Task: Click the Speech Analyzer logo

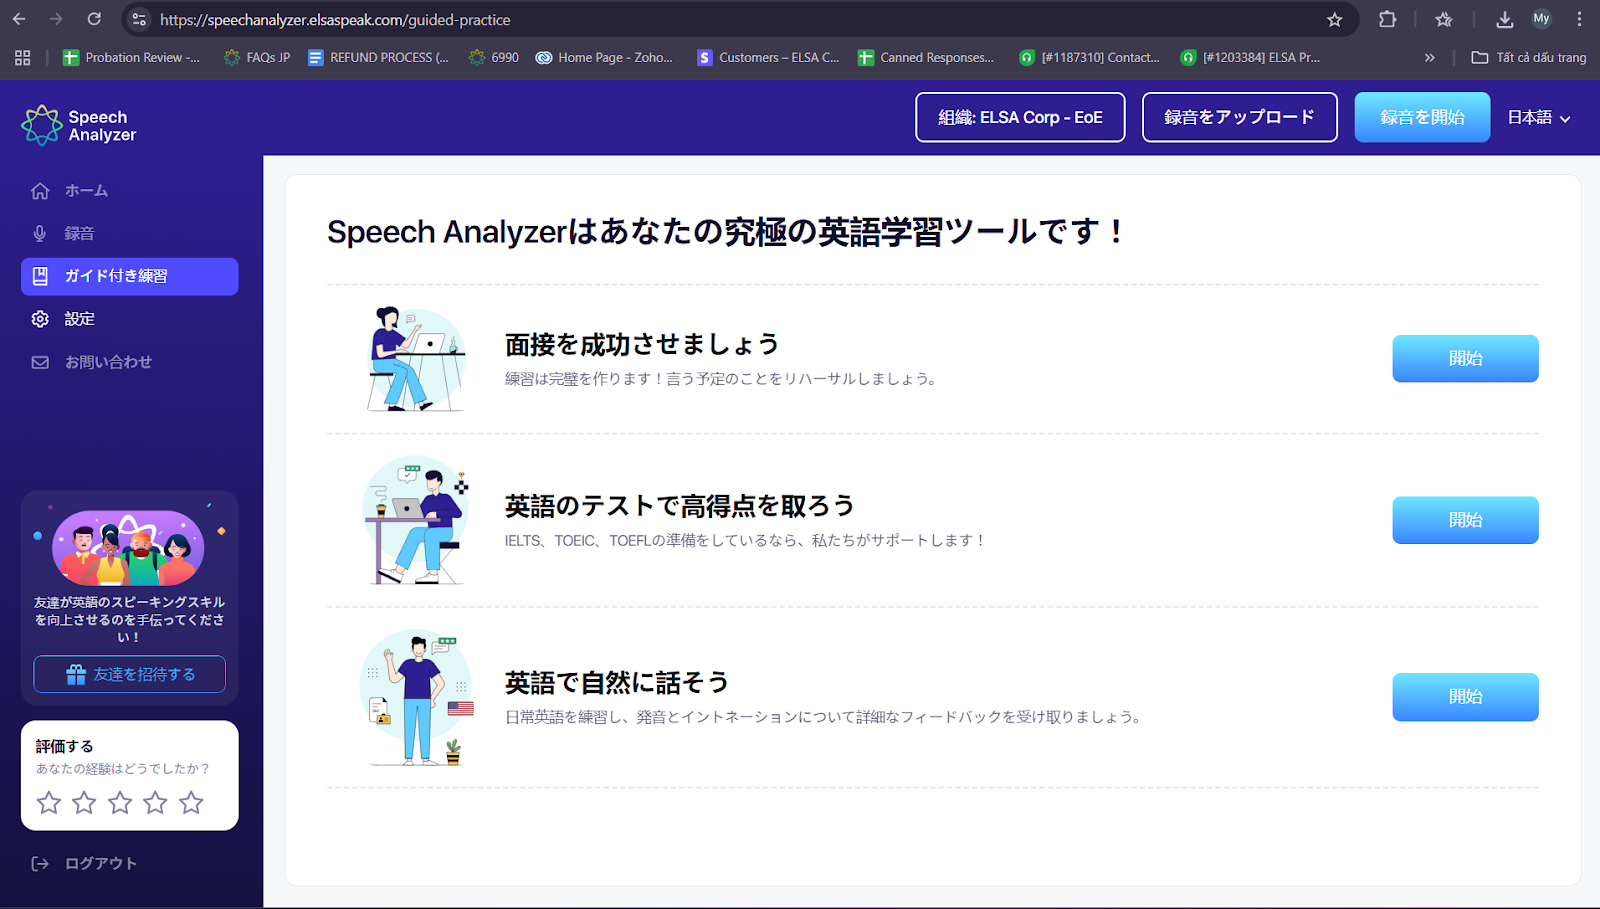Action: 79,126
